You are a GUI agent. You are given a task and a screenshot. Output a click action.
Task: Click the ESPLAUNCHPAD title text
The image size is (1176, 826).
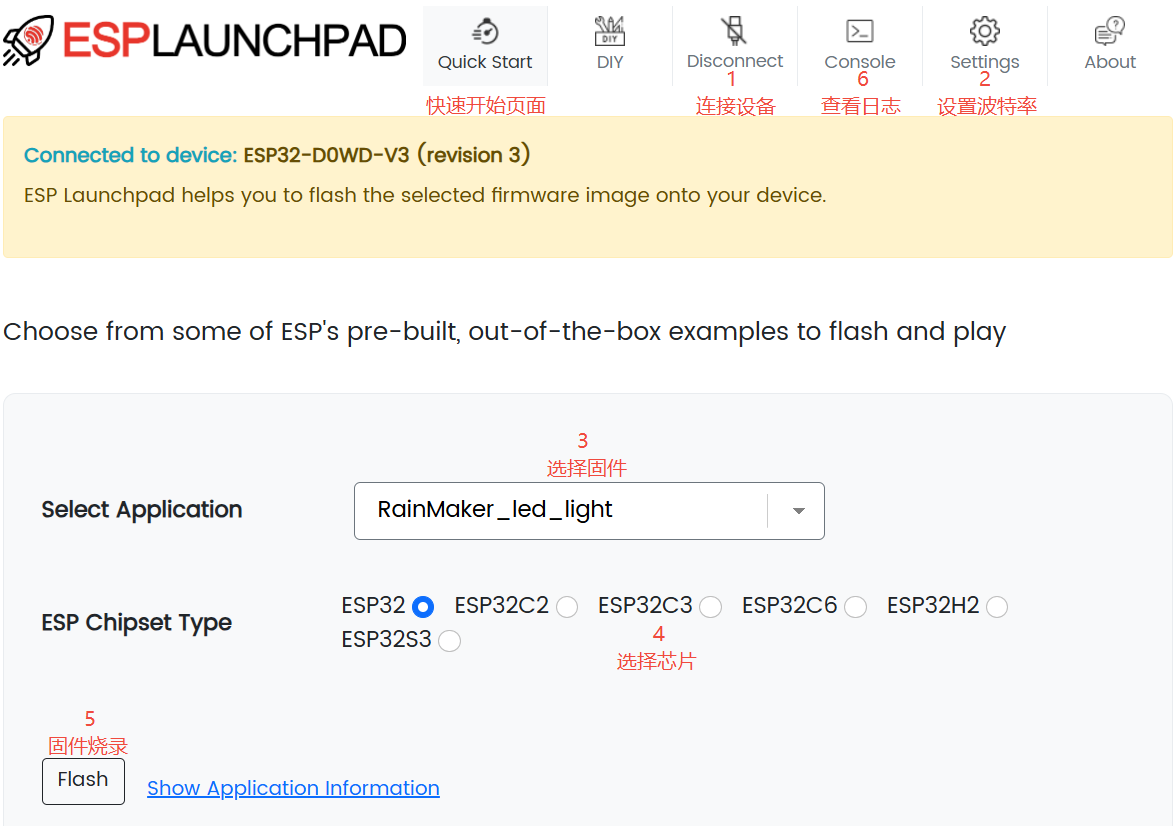235,40
